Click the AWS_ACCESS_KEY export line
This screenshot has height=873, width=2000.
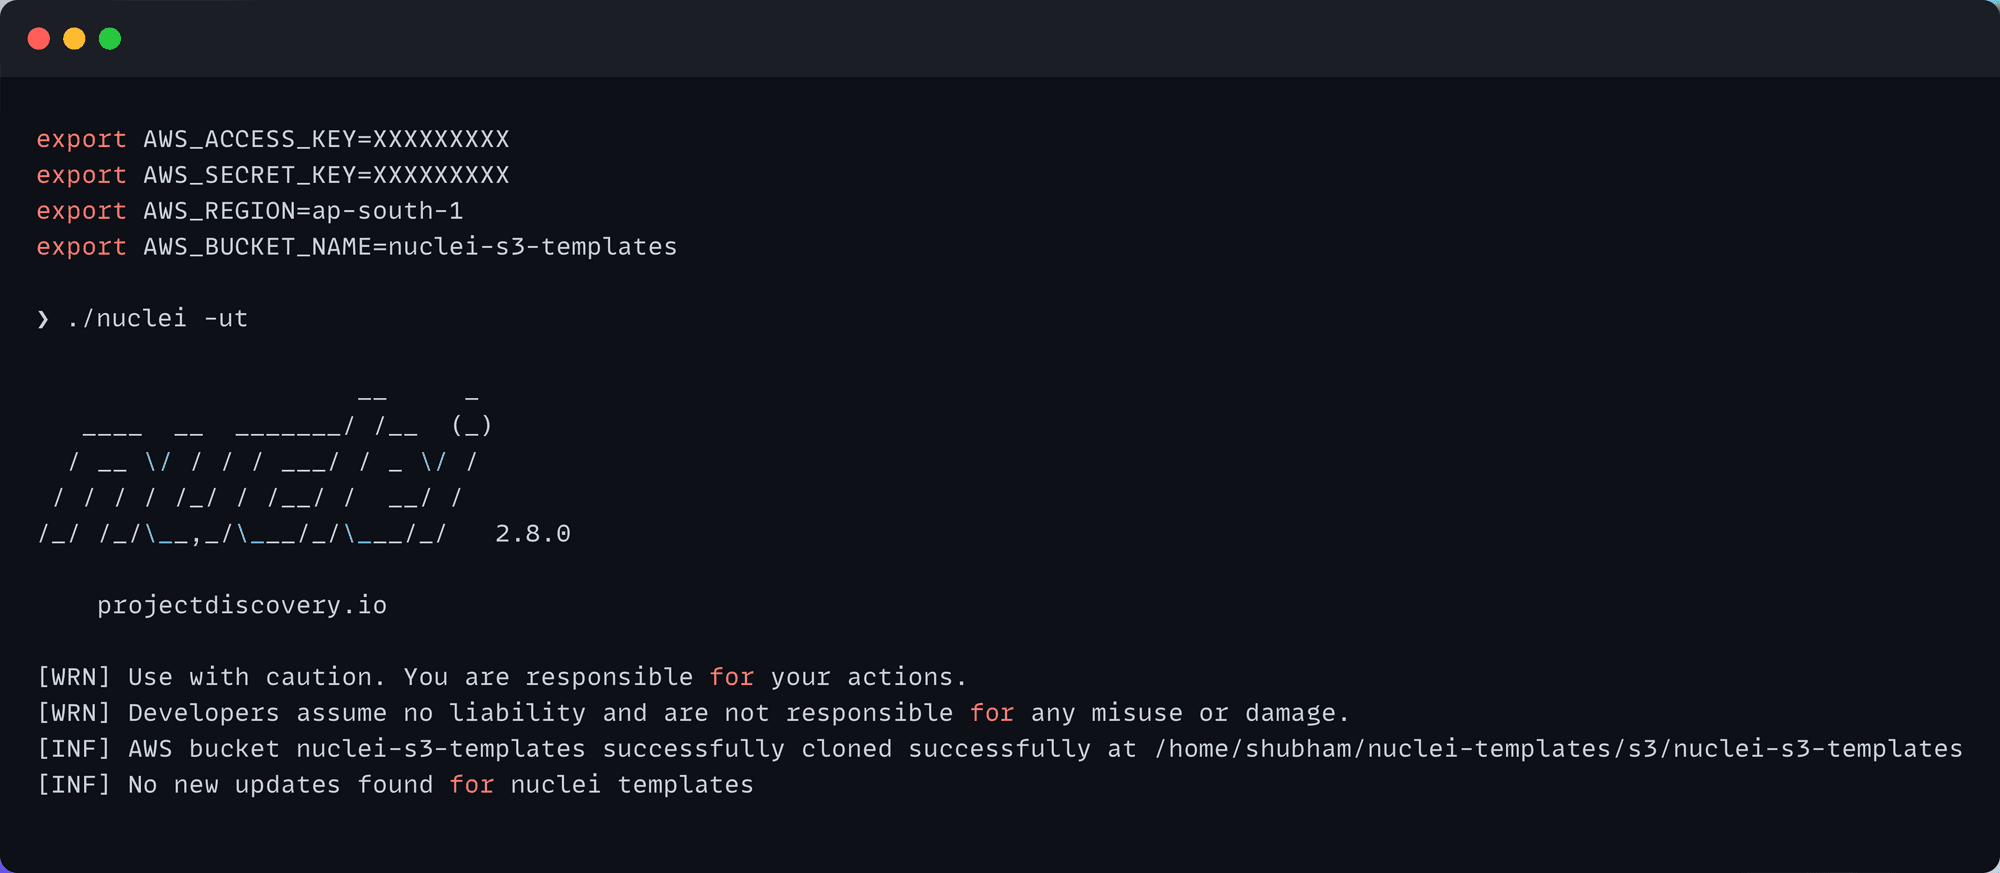[273, 140]
